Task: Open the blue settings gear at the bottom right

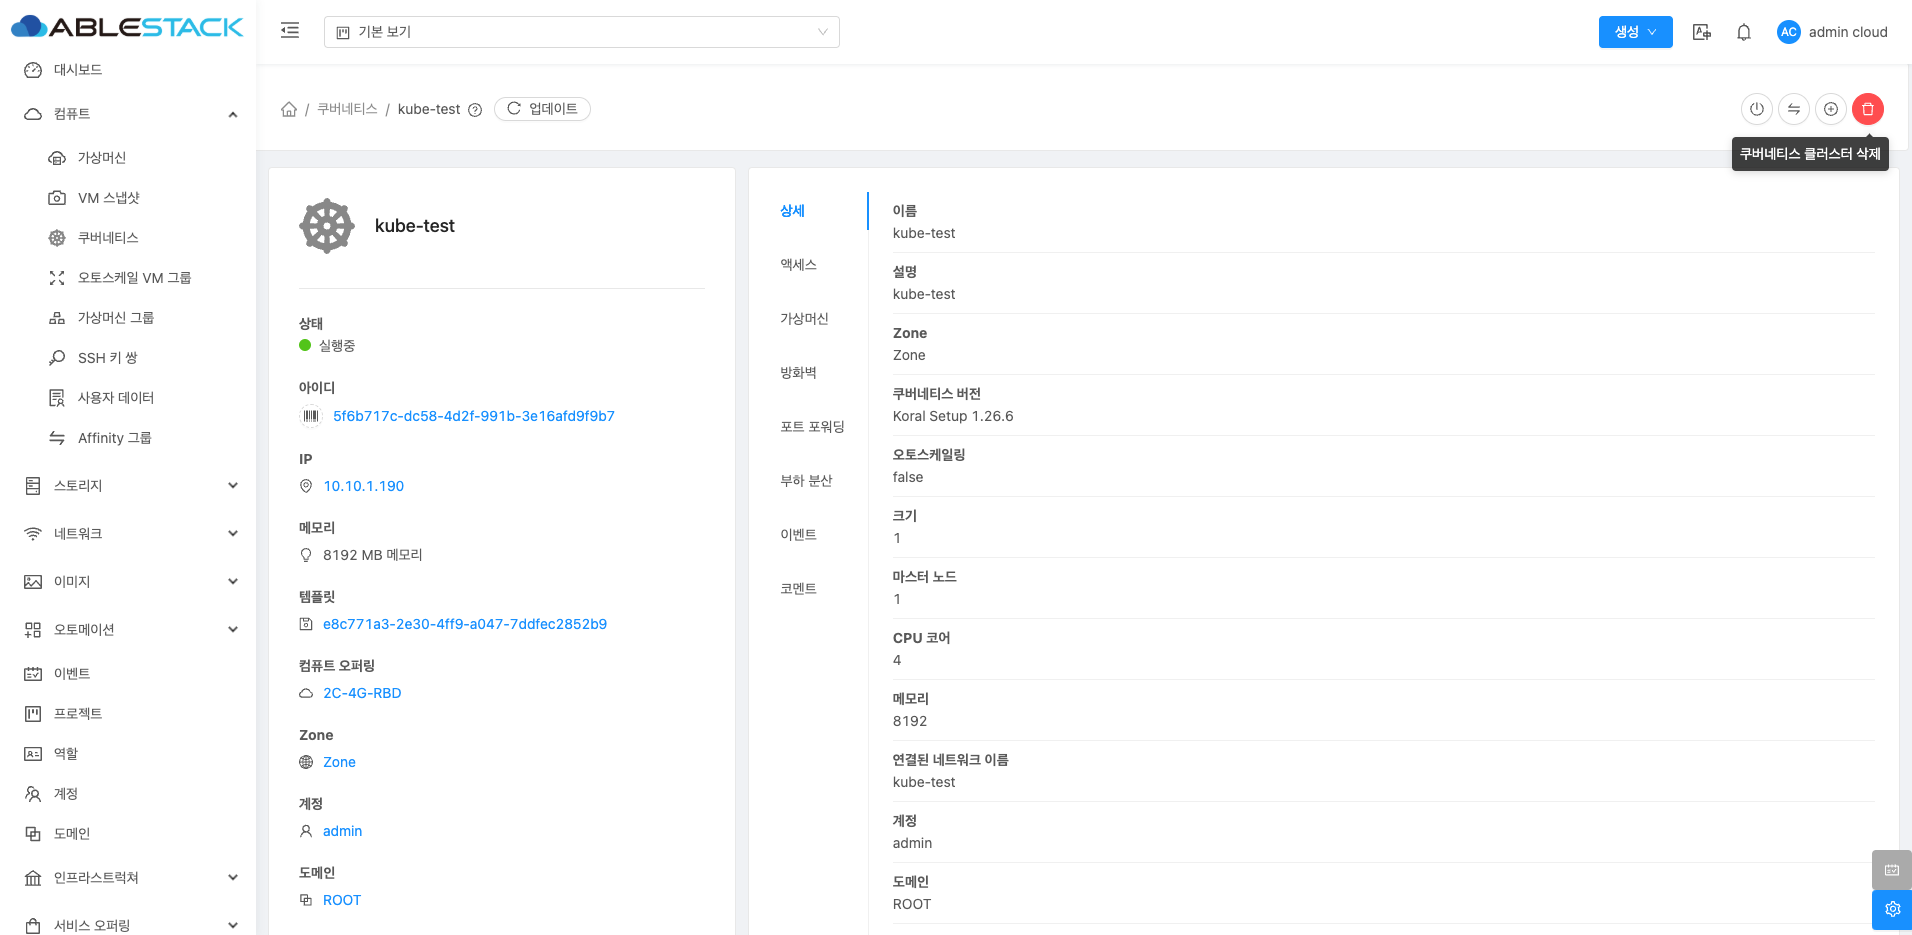Action: 1891,909
